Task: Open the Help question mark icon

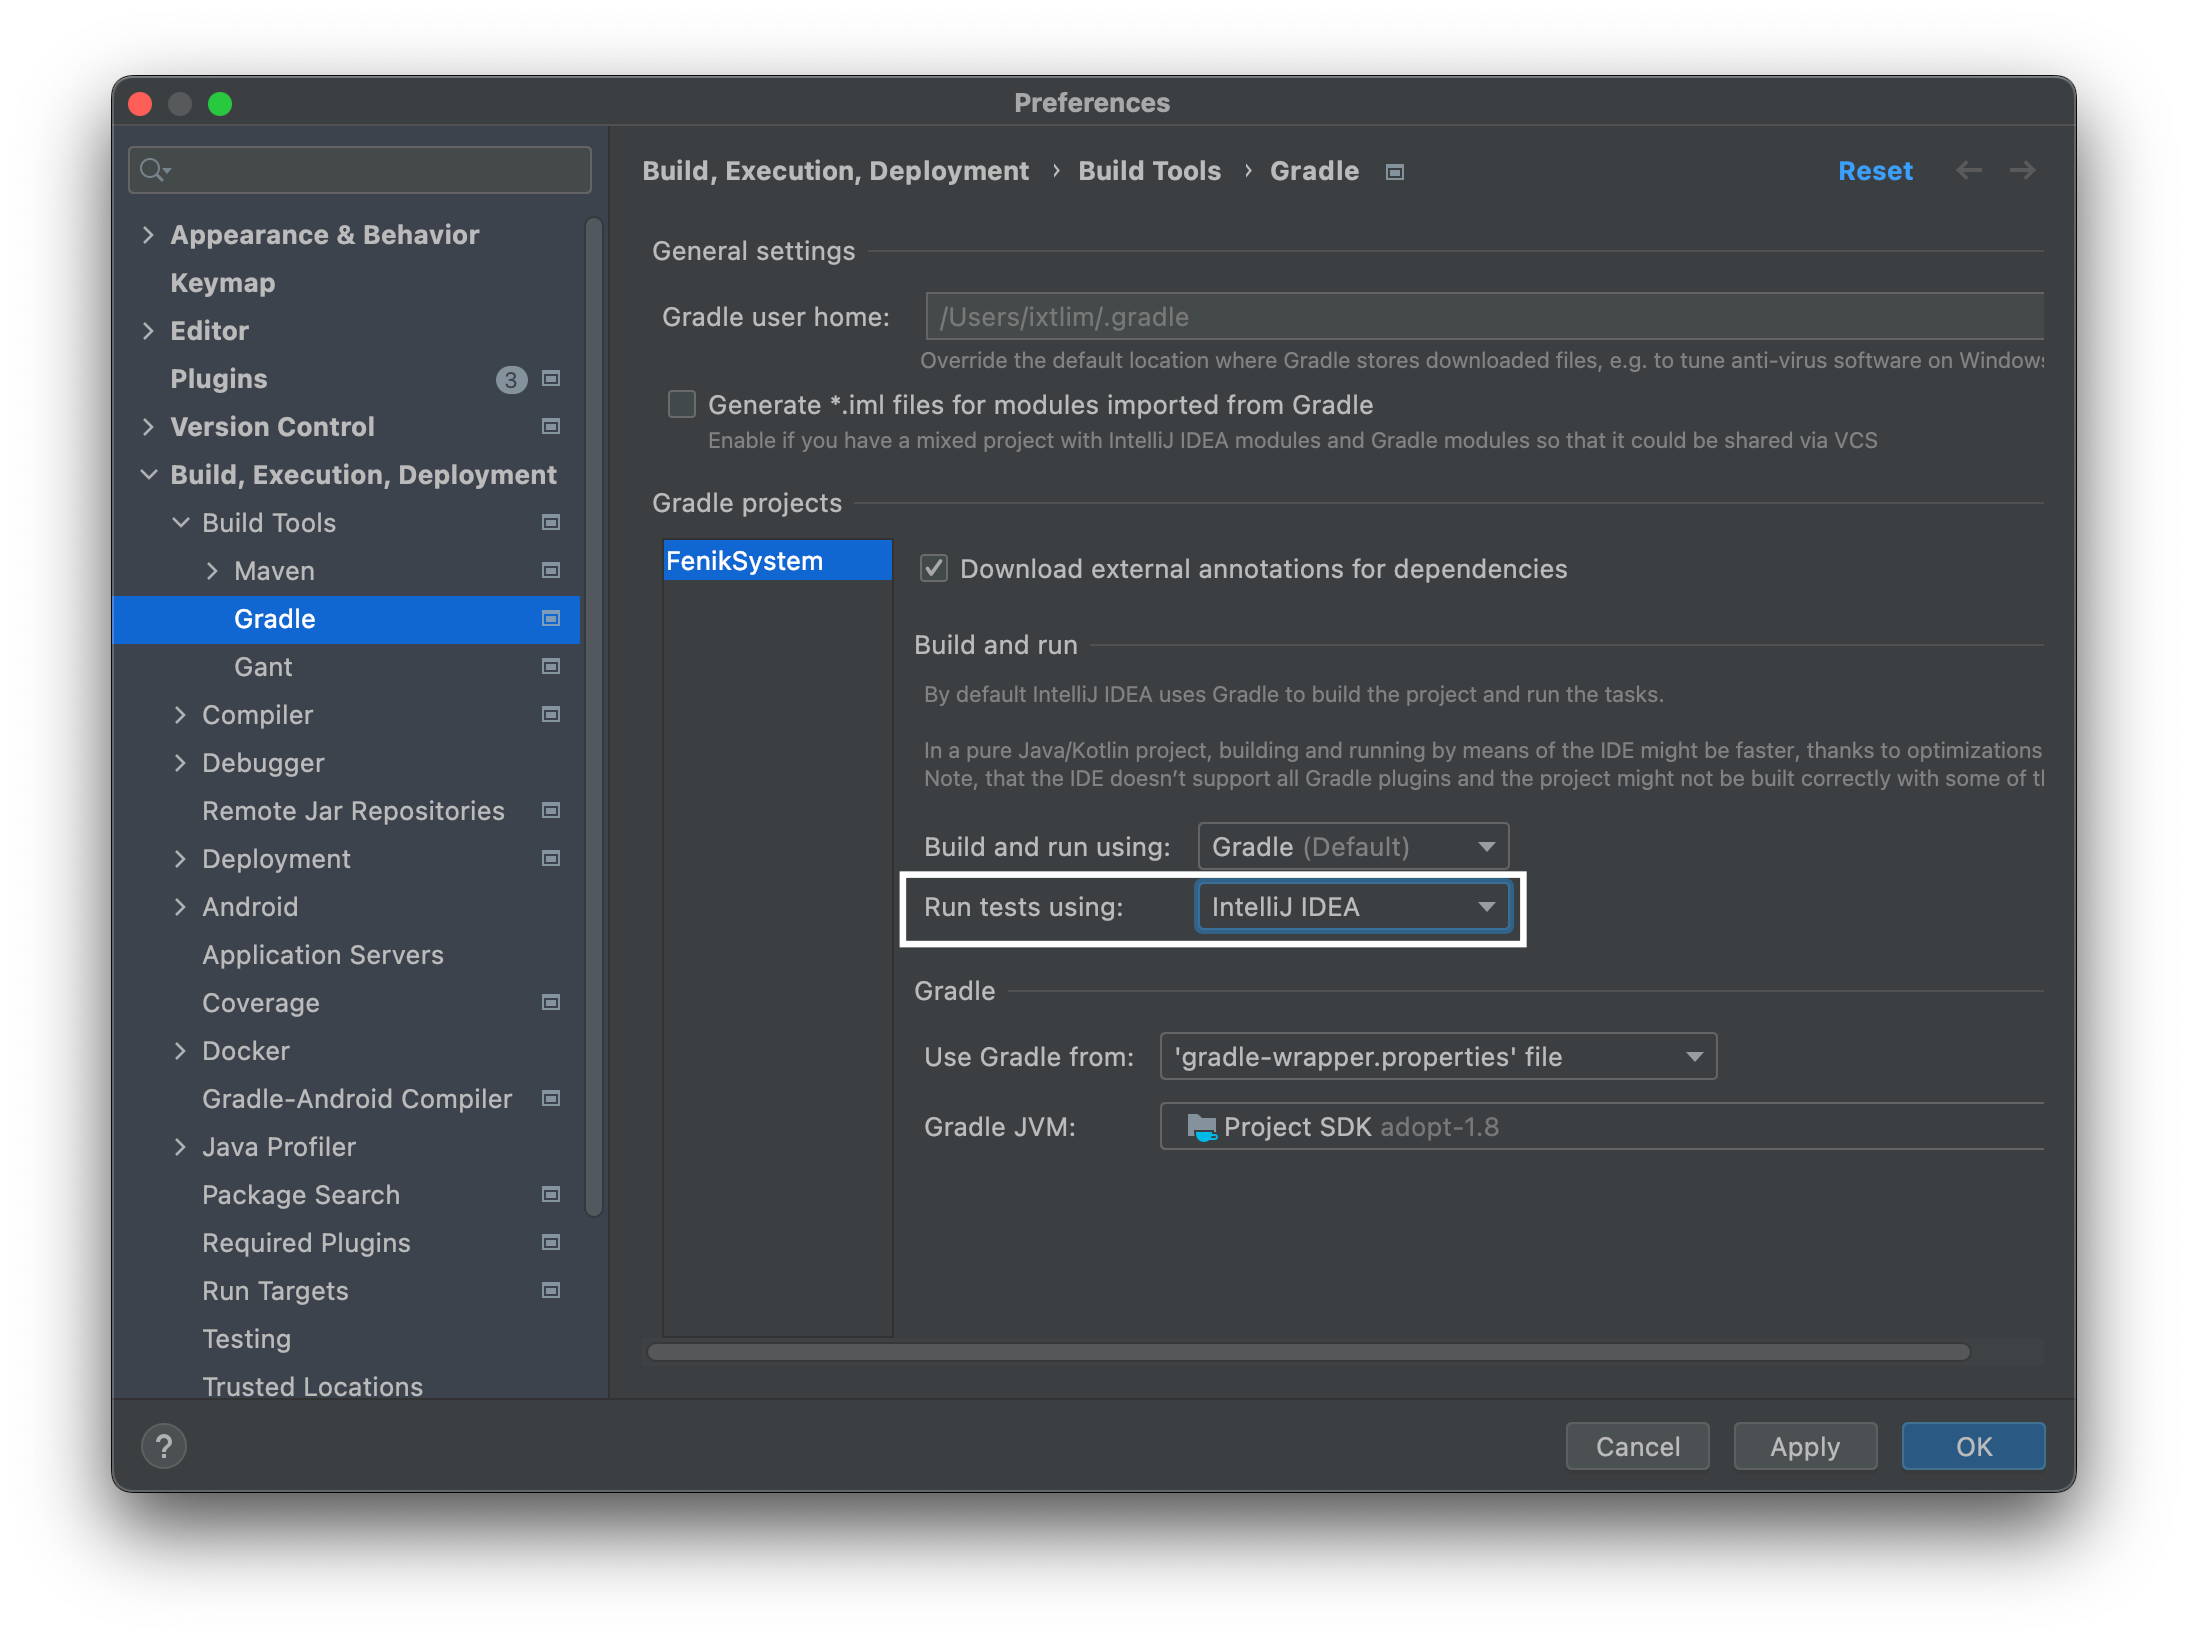Action: point(164,1445)
